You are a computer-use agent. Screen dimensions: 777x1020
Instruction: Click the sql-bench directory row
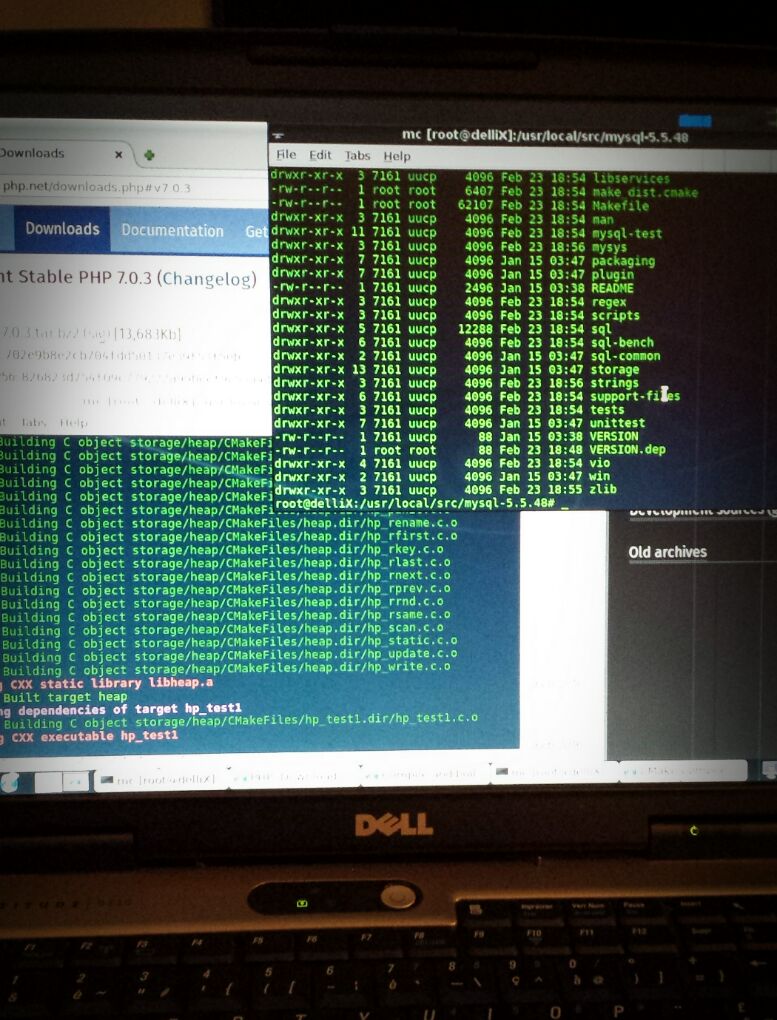click(463, 342)
